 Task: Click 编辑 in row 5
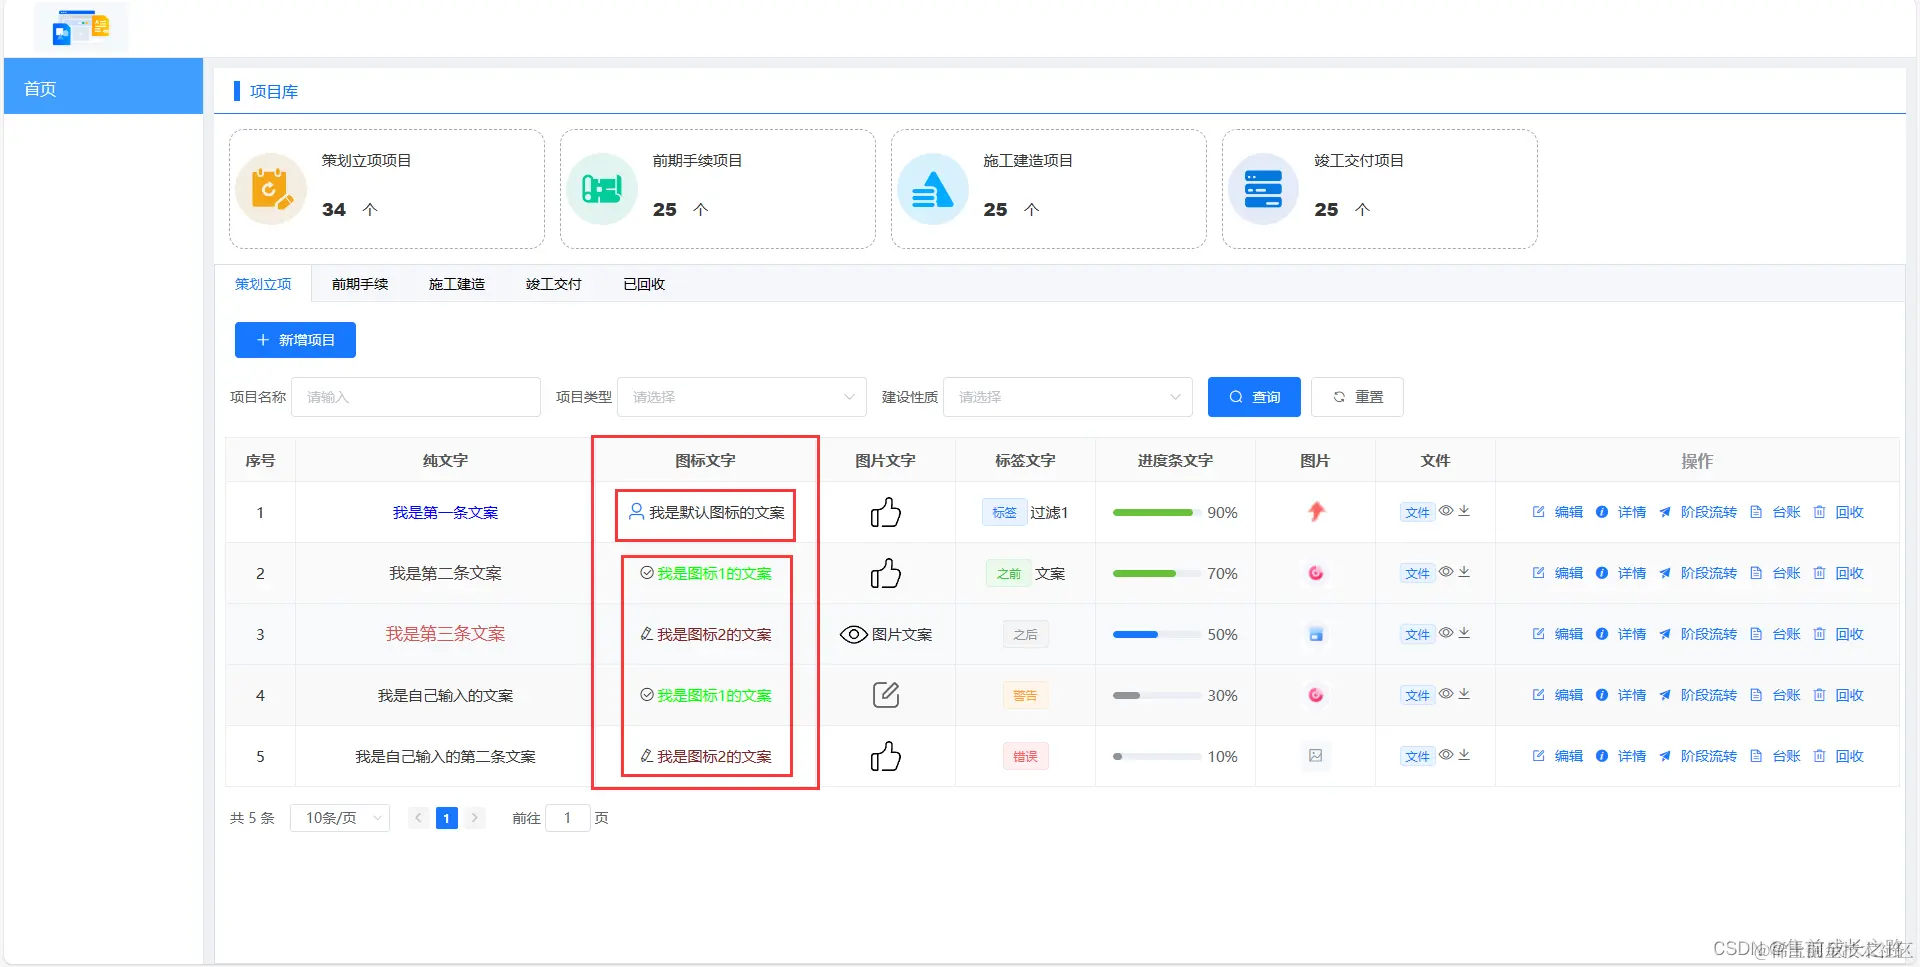point(1557,756)
